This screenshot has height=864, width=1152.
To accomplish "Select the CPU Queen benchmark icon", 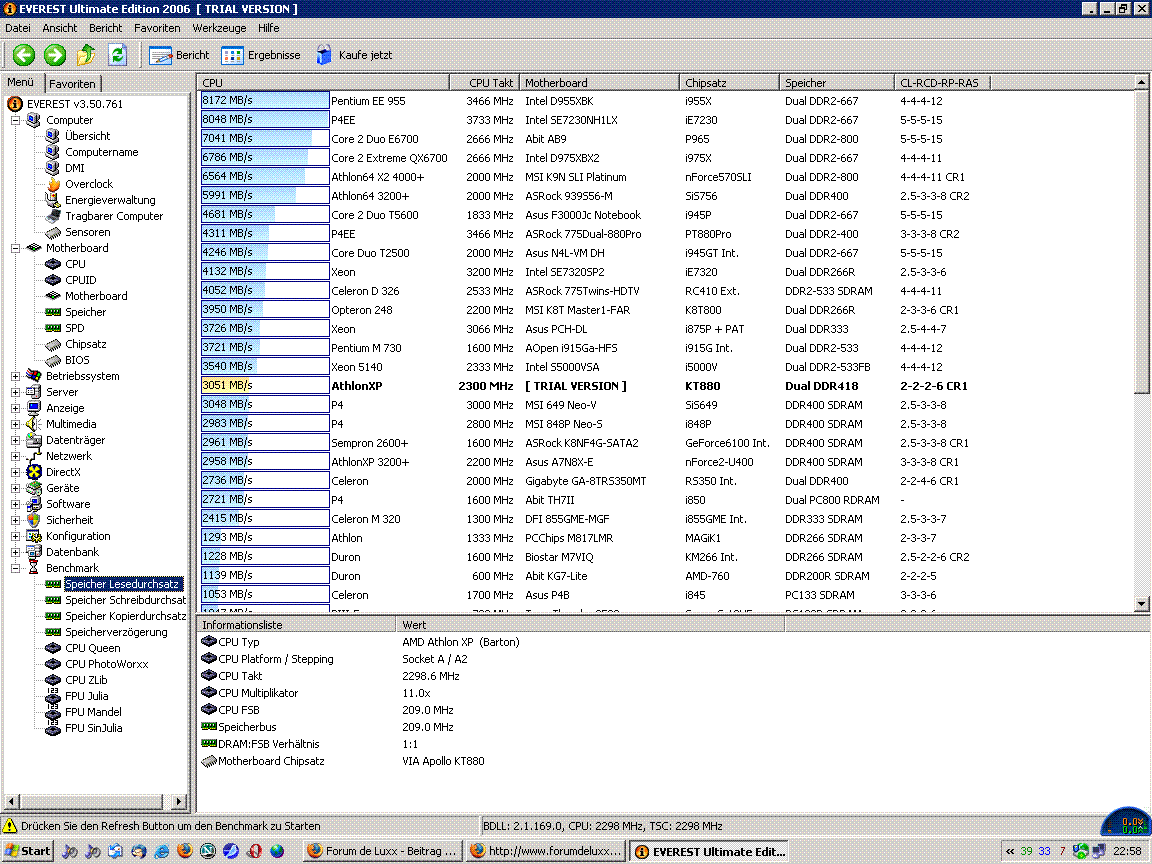I will (x=53, y=648).
